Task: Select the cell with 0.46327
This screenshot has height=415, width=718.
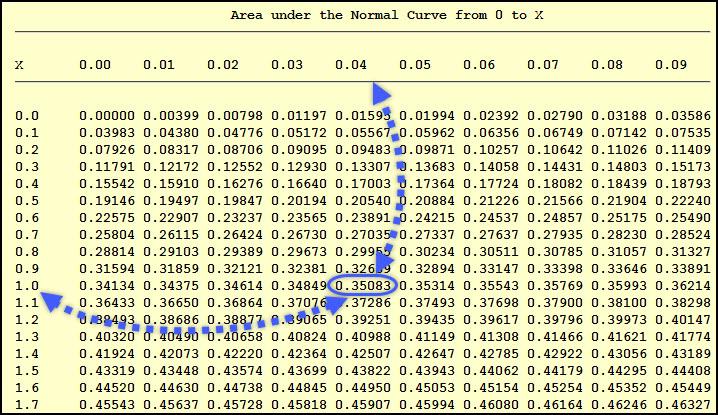Action: coord(675,403)
